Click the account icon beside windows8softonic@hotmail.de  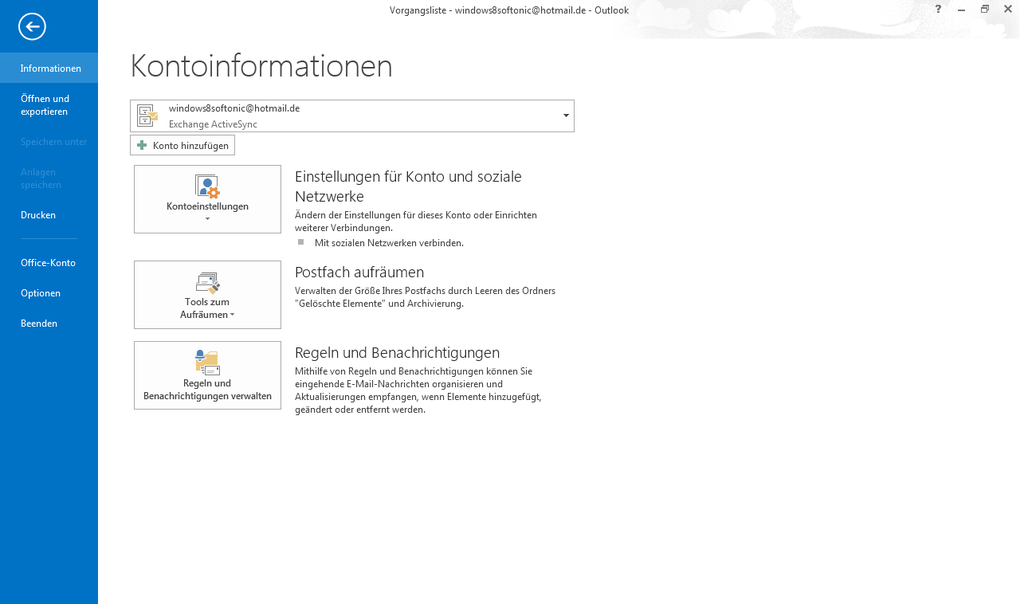[147, 116]
